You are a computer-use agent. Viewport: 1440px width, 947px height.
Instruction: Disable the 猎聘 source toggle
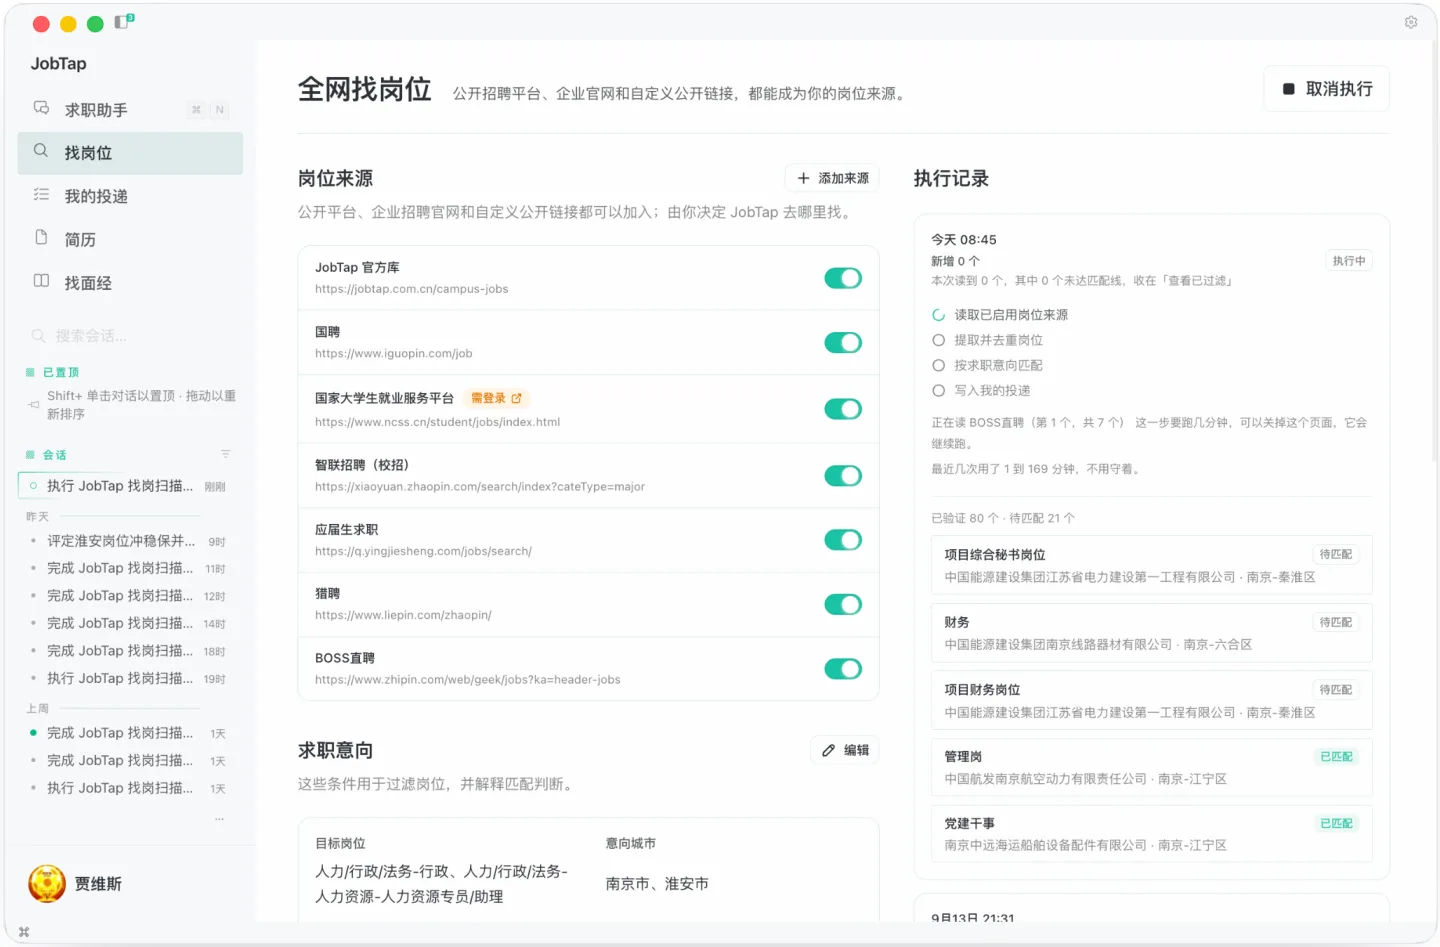click(x=843, y=604)
